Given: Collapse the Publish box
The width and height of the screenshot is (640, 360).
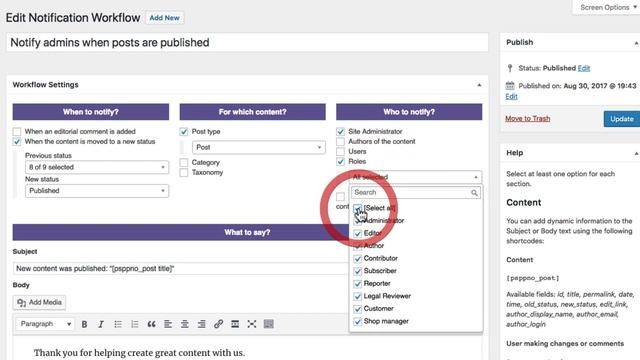Looking at the screenshot, I should point(636,43).
